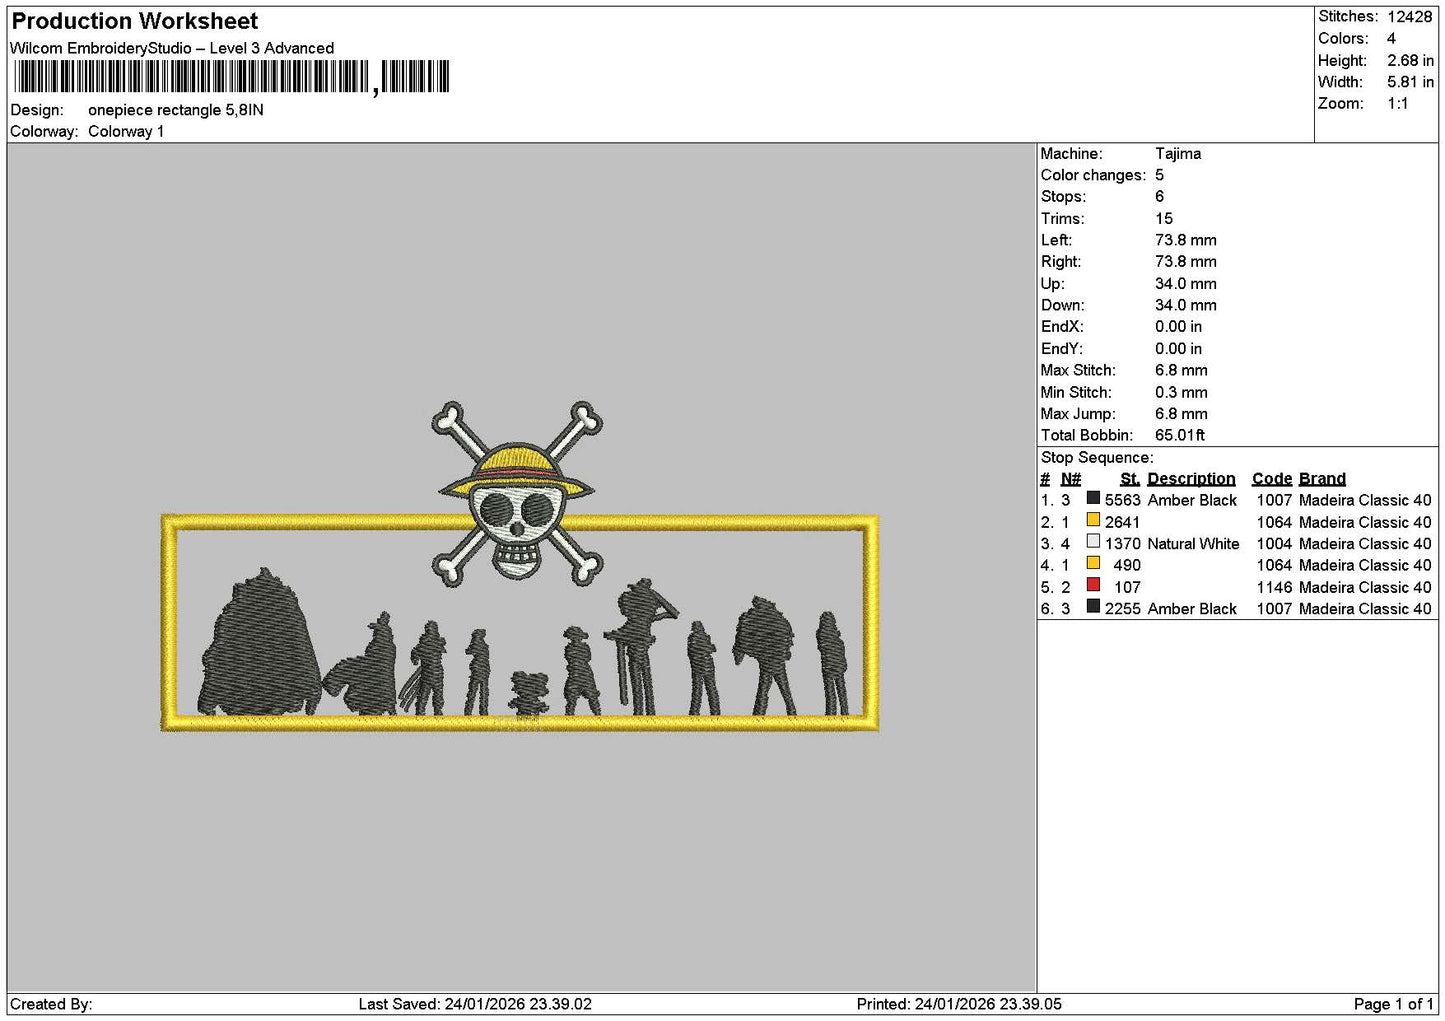Viewport: 1445px width, 1021px height.
Task: Click the EndY value 0.00 in
Action: [1179, 349]
